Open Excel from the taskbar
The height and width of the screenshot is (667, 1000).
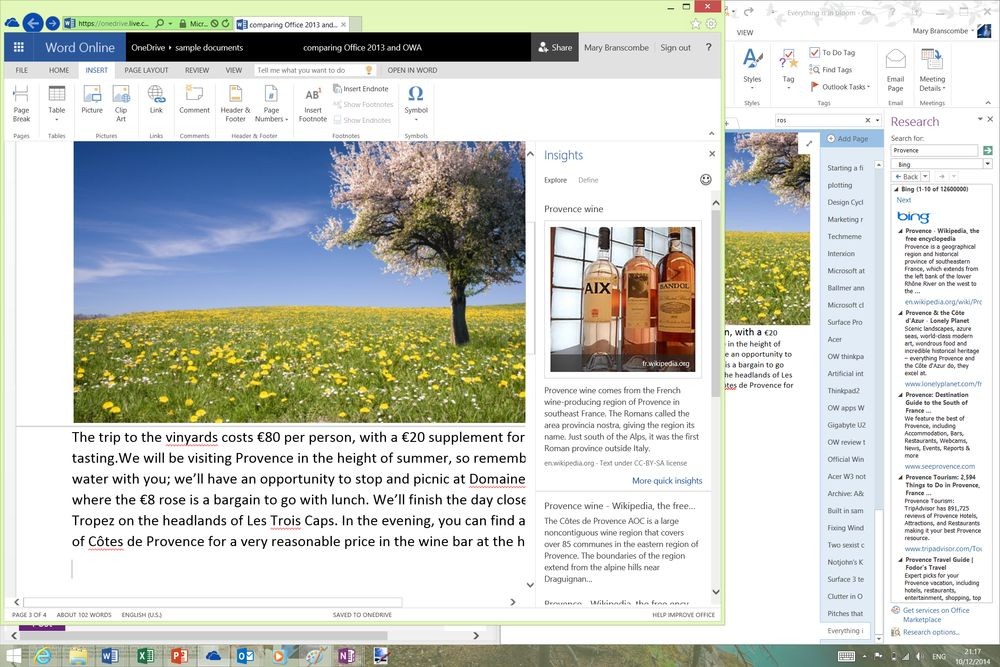143,657
